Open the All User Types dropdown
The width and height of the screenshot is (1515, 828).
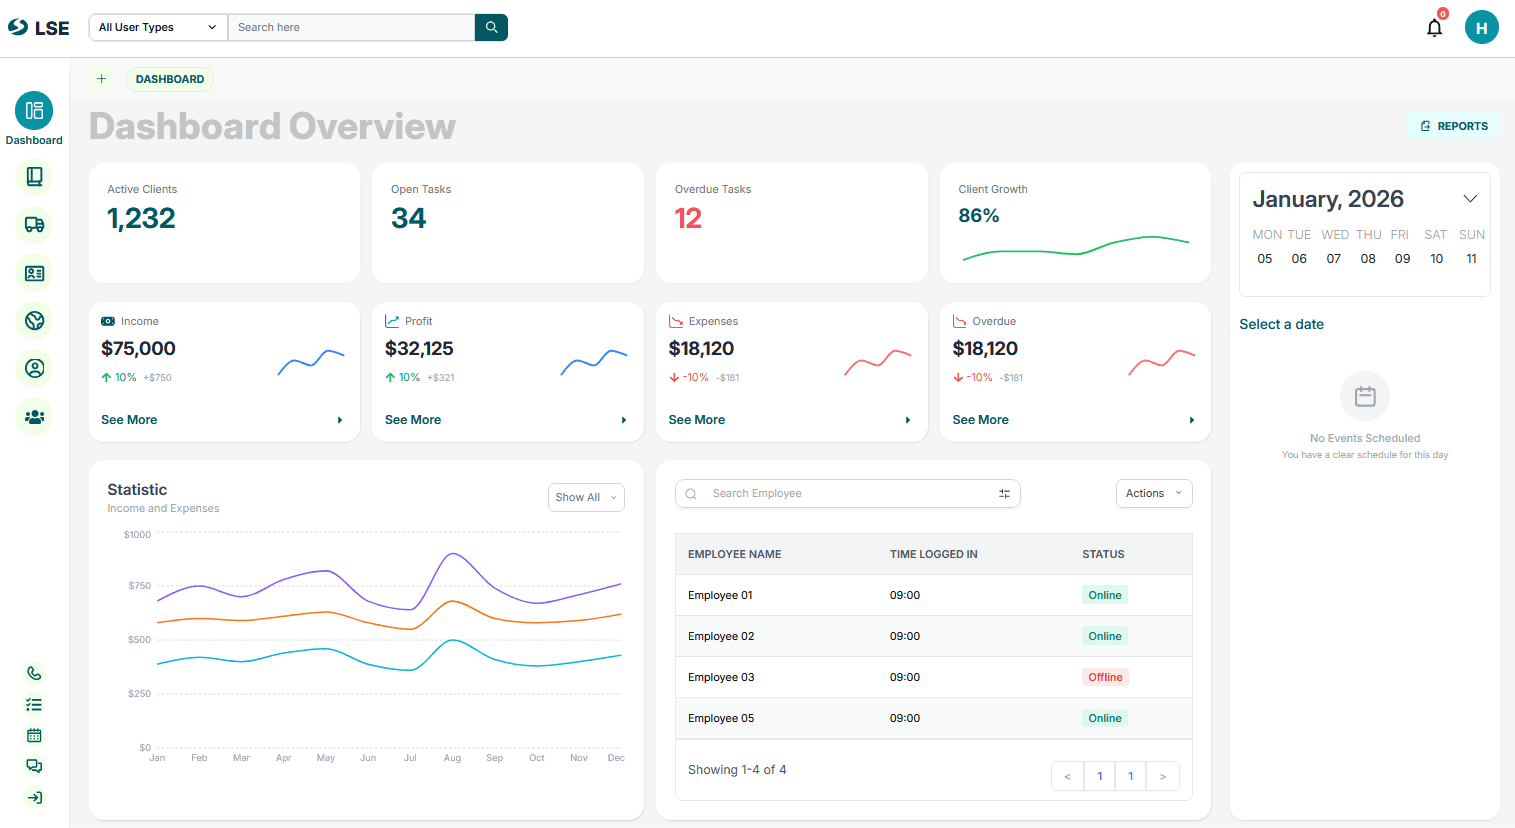coord(158,27)
